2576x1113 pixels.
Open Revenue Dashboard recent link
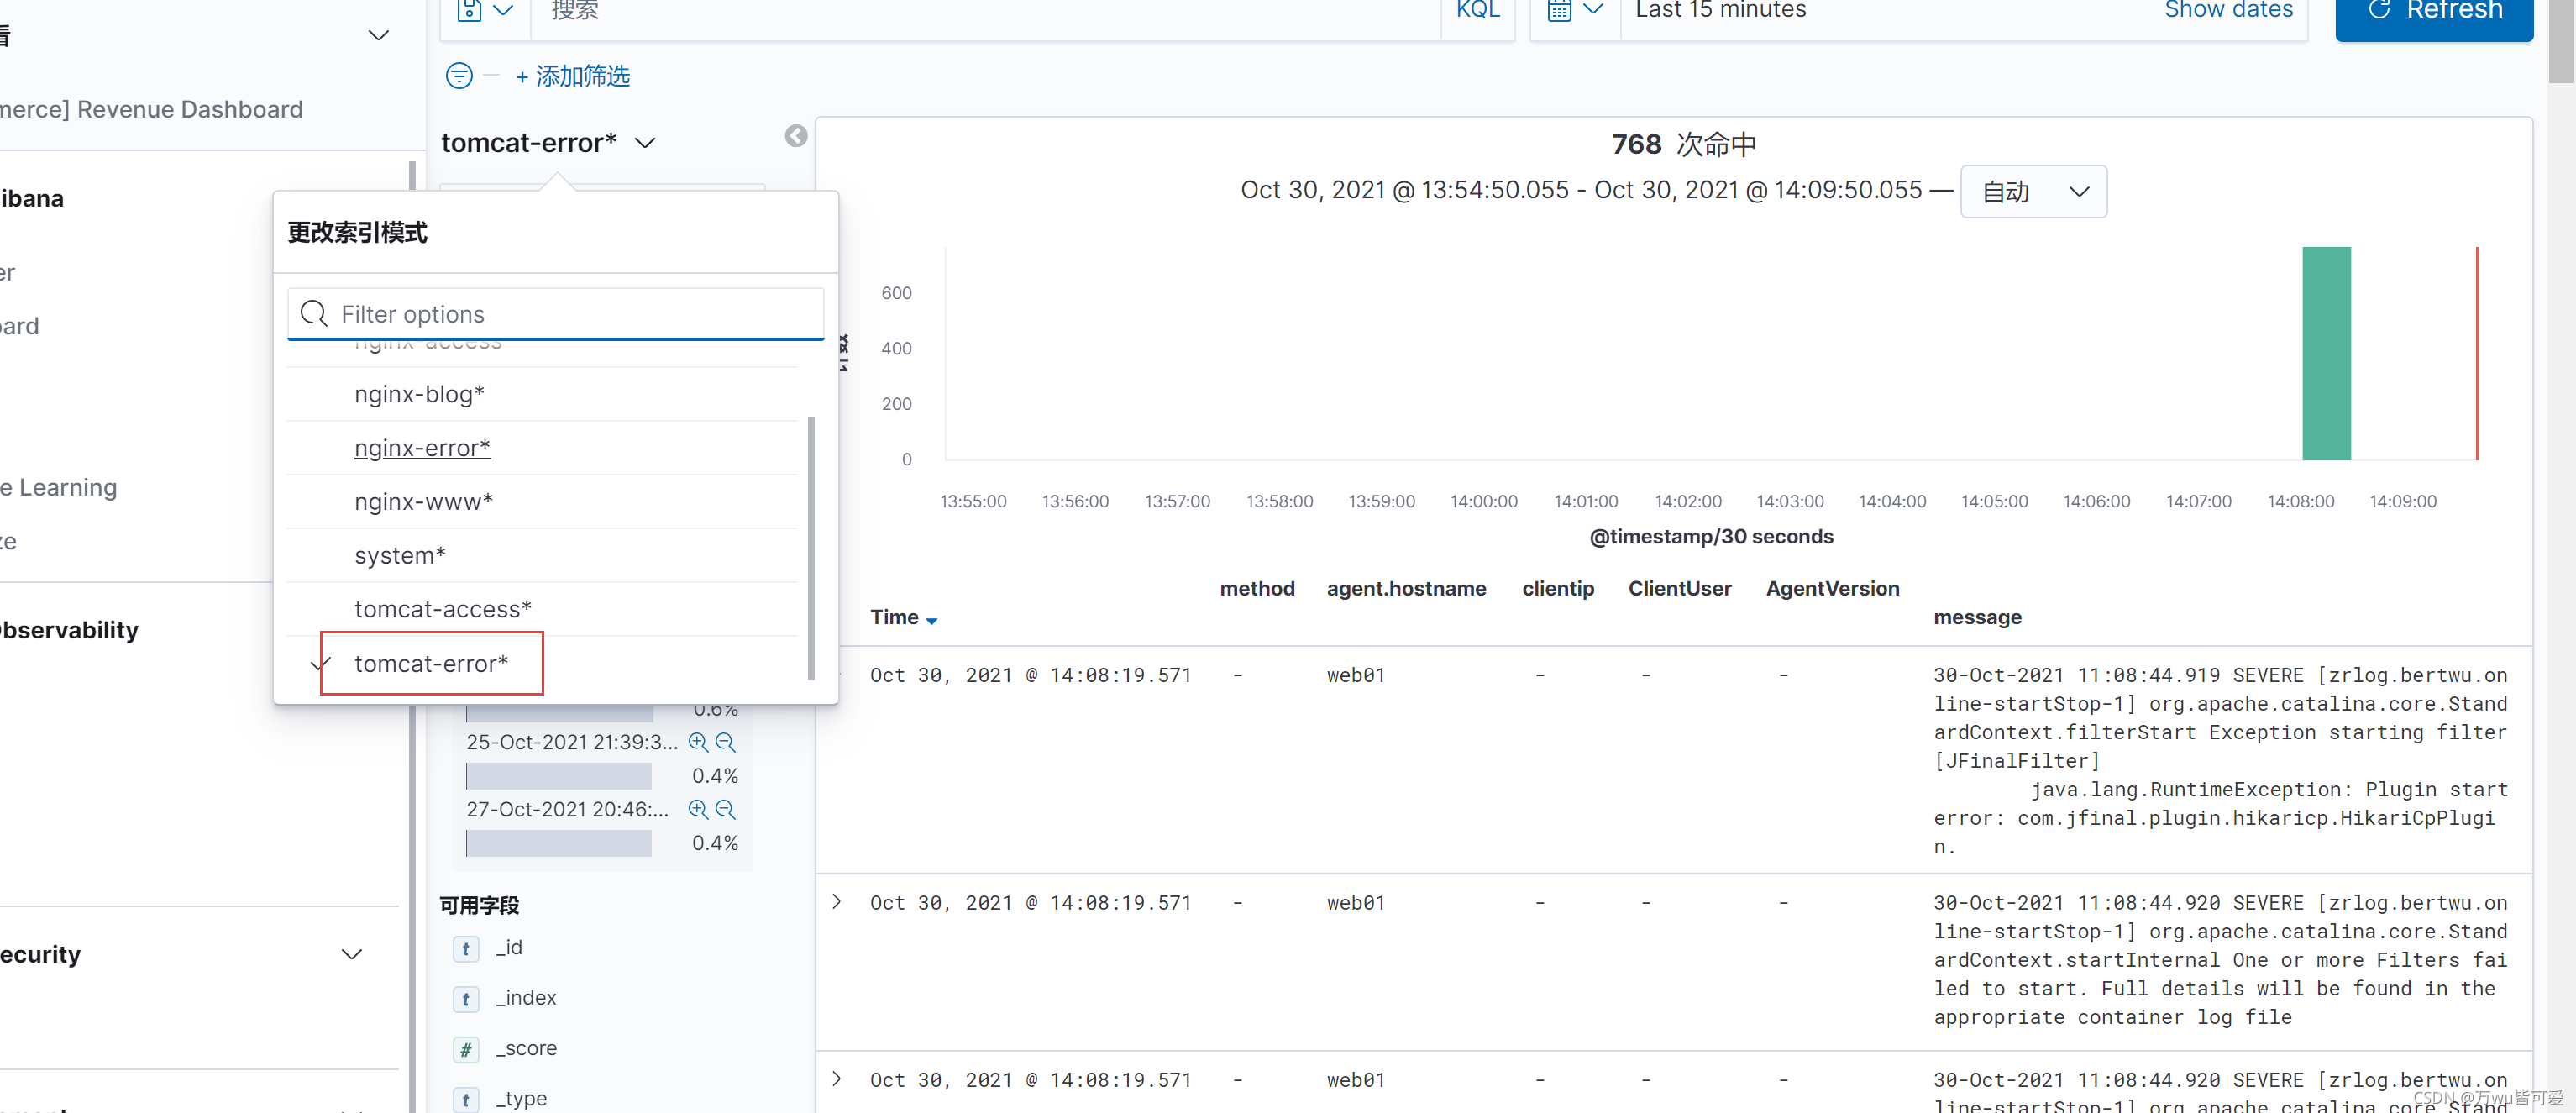click(x=150, y=109)
